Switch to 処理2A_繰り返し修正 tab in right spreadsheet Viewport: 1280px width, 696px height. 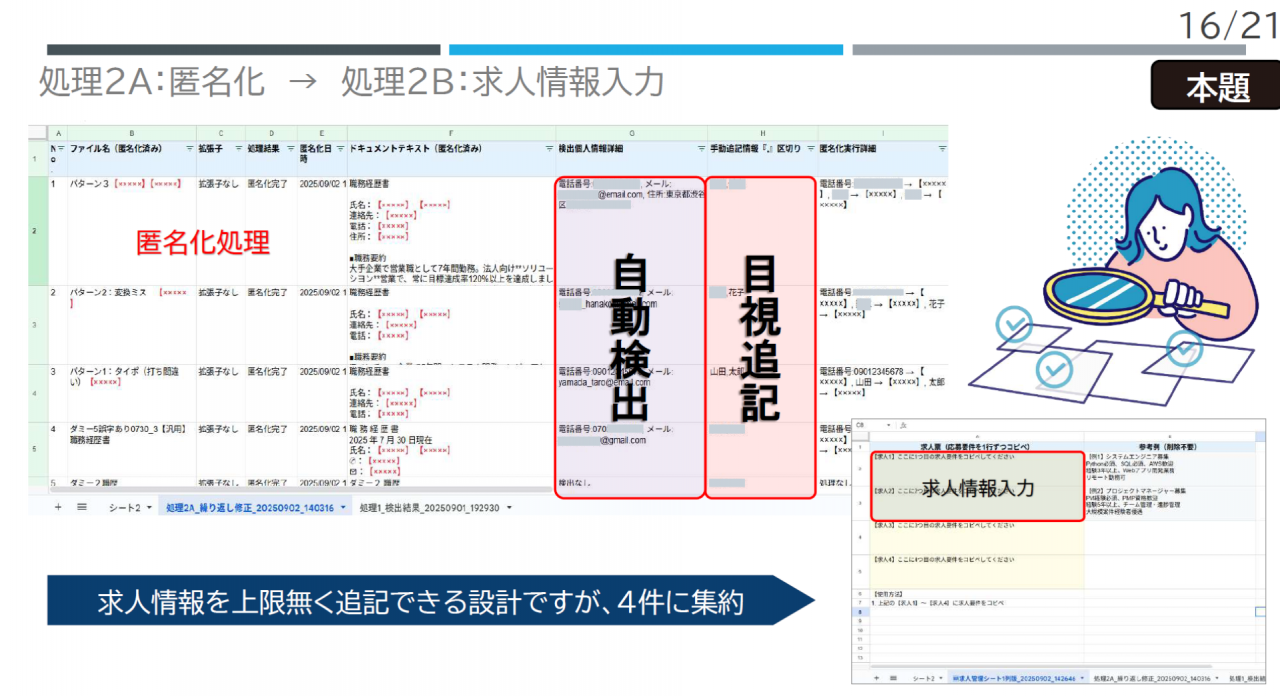pos(1153,678)
